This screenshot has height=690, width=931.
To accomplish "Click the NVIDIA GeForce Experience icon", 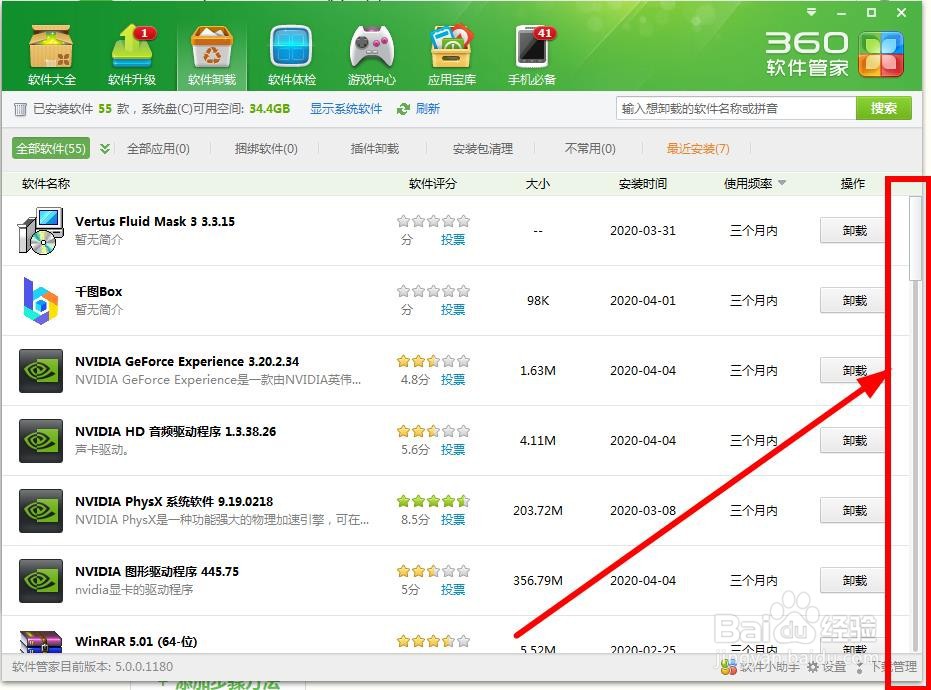I will click(x=40, y=371).
